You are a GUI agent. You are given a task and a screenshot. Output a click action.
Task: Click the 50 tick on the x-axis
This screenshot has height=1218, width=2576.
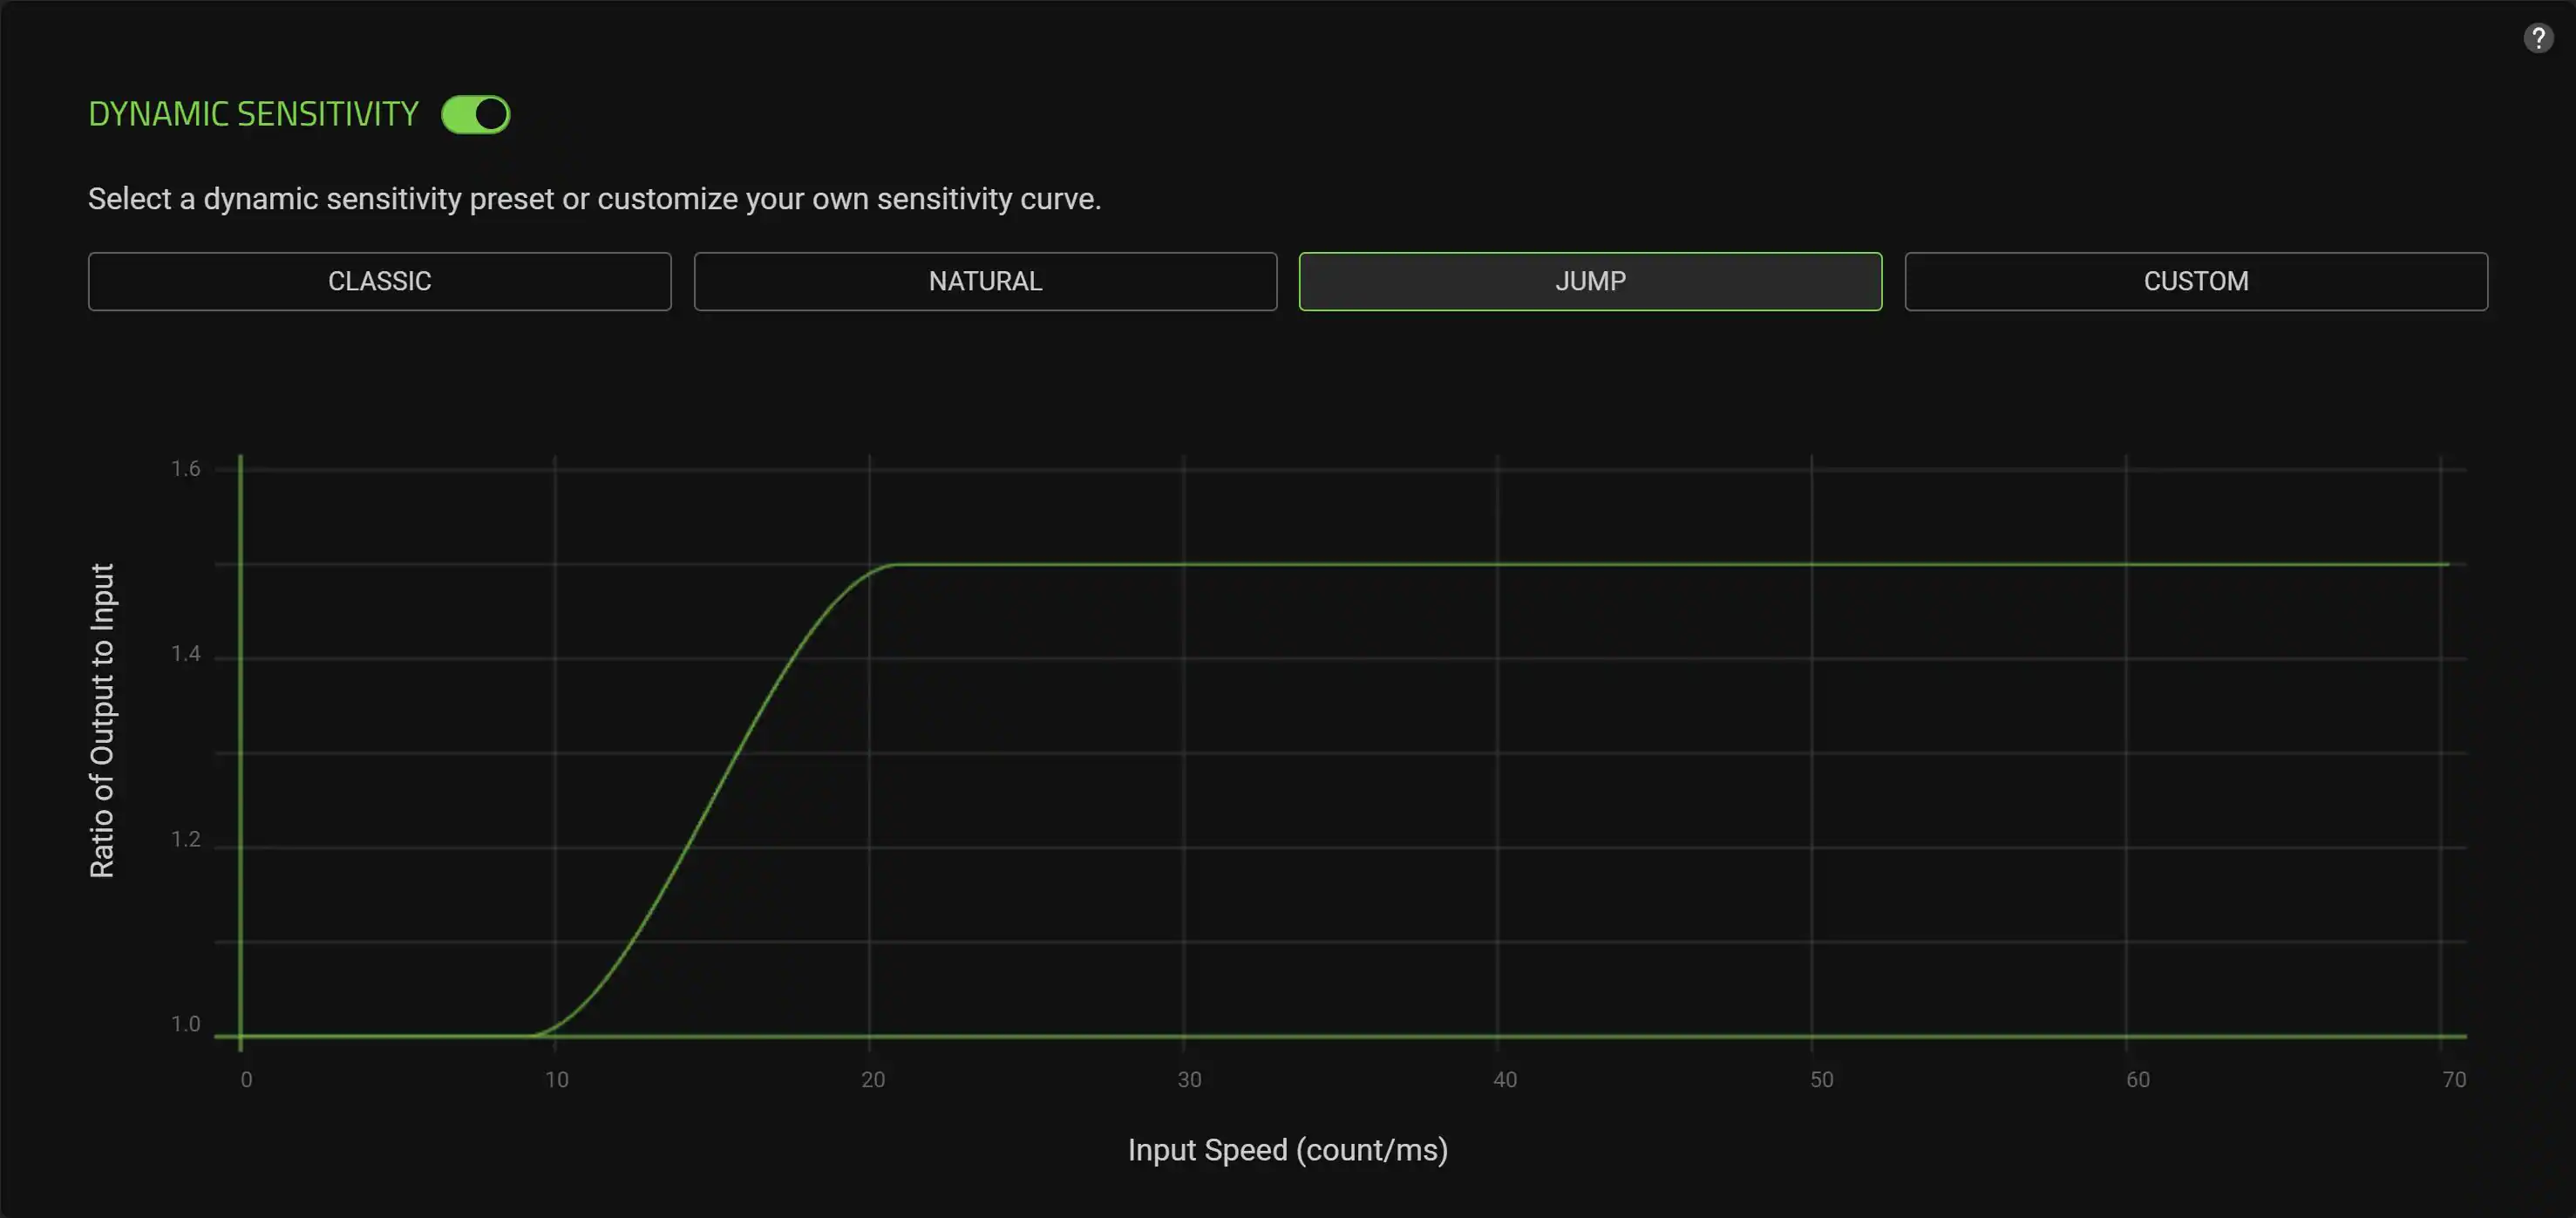(x=1821, y=1080)
